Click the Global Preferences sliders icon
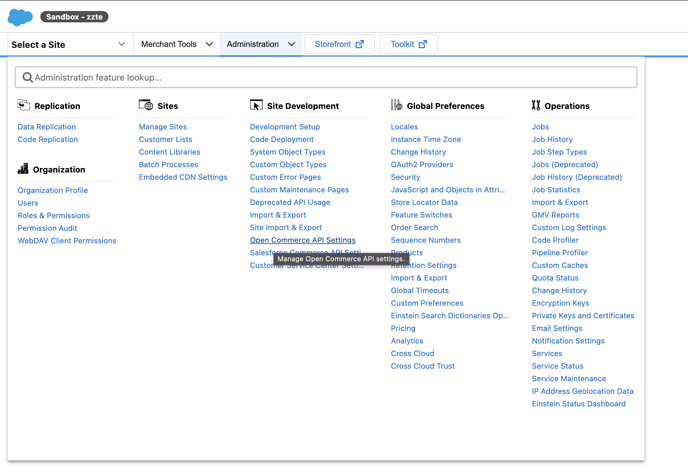Image resolution: width=688 pixels, height=476 pixels. (397, 105)
